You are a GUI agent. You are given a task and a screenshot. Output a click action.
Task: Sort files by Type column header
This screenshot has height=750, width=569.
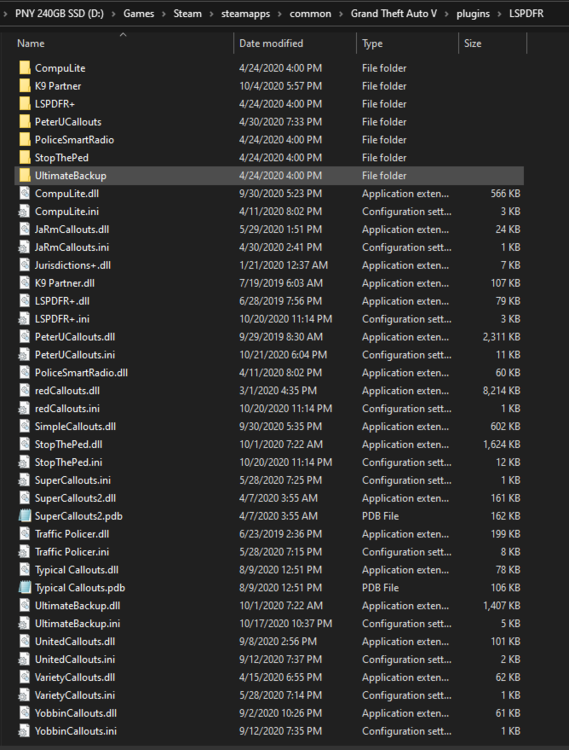coord(372,44)
